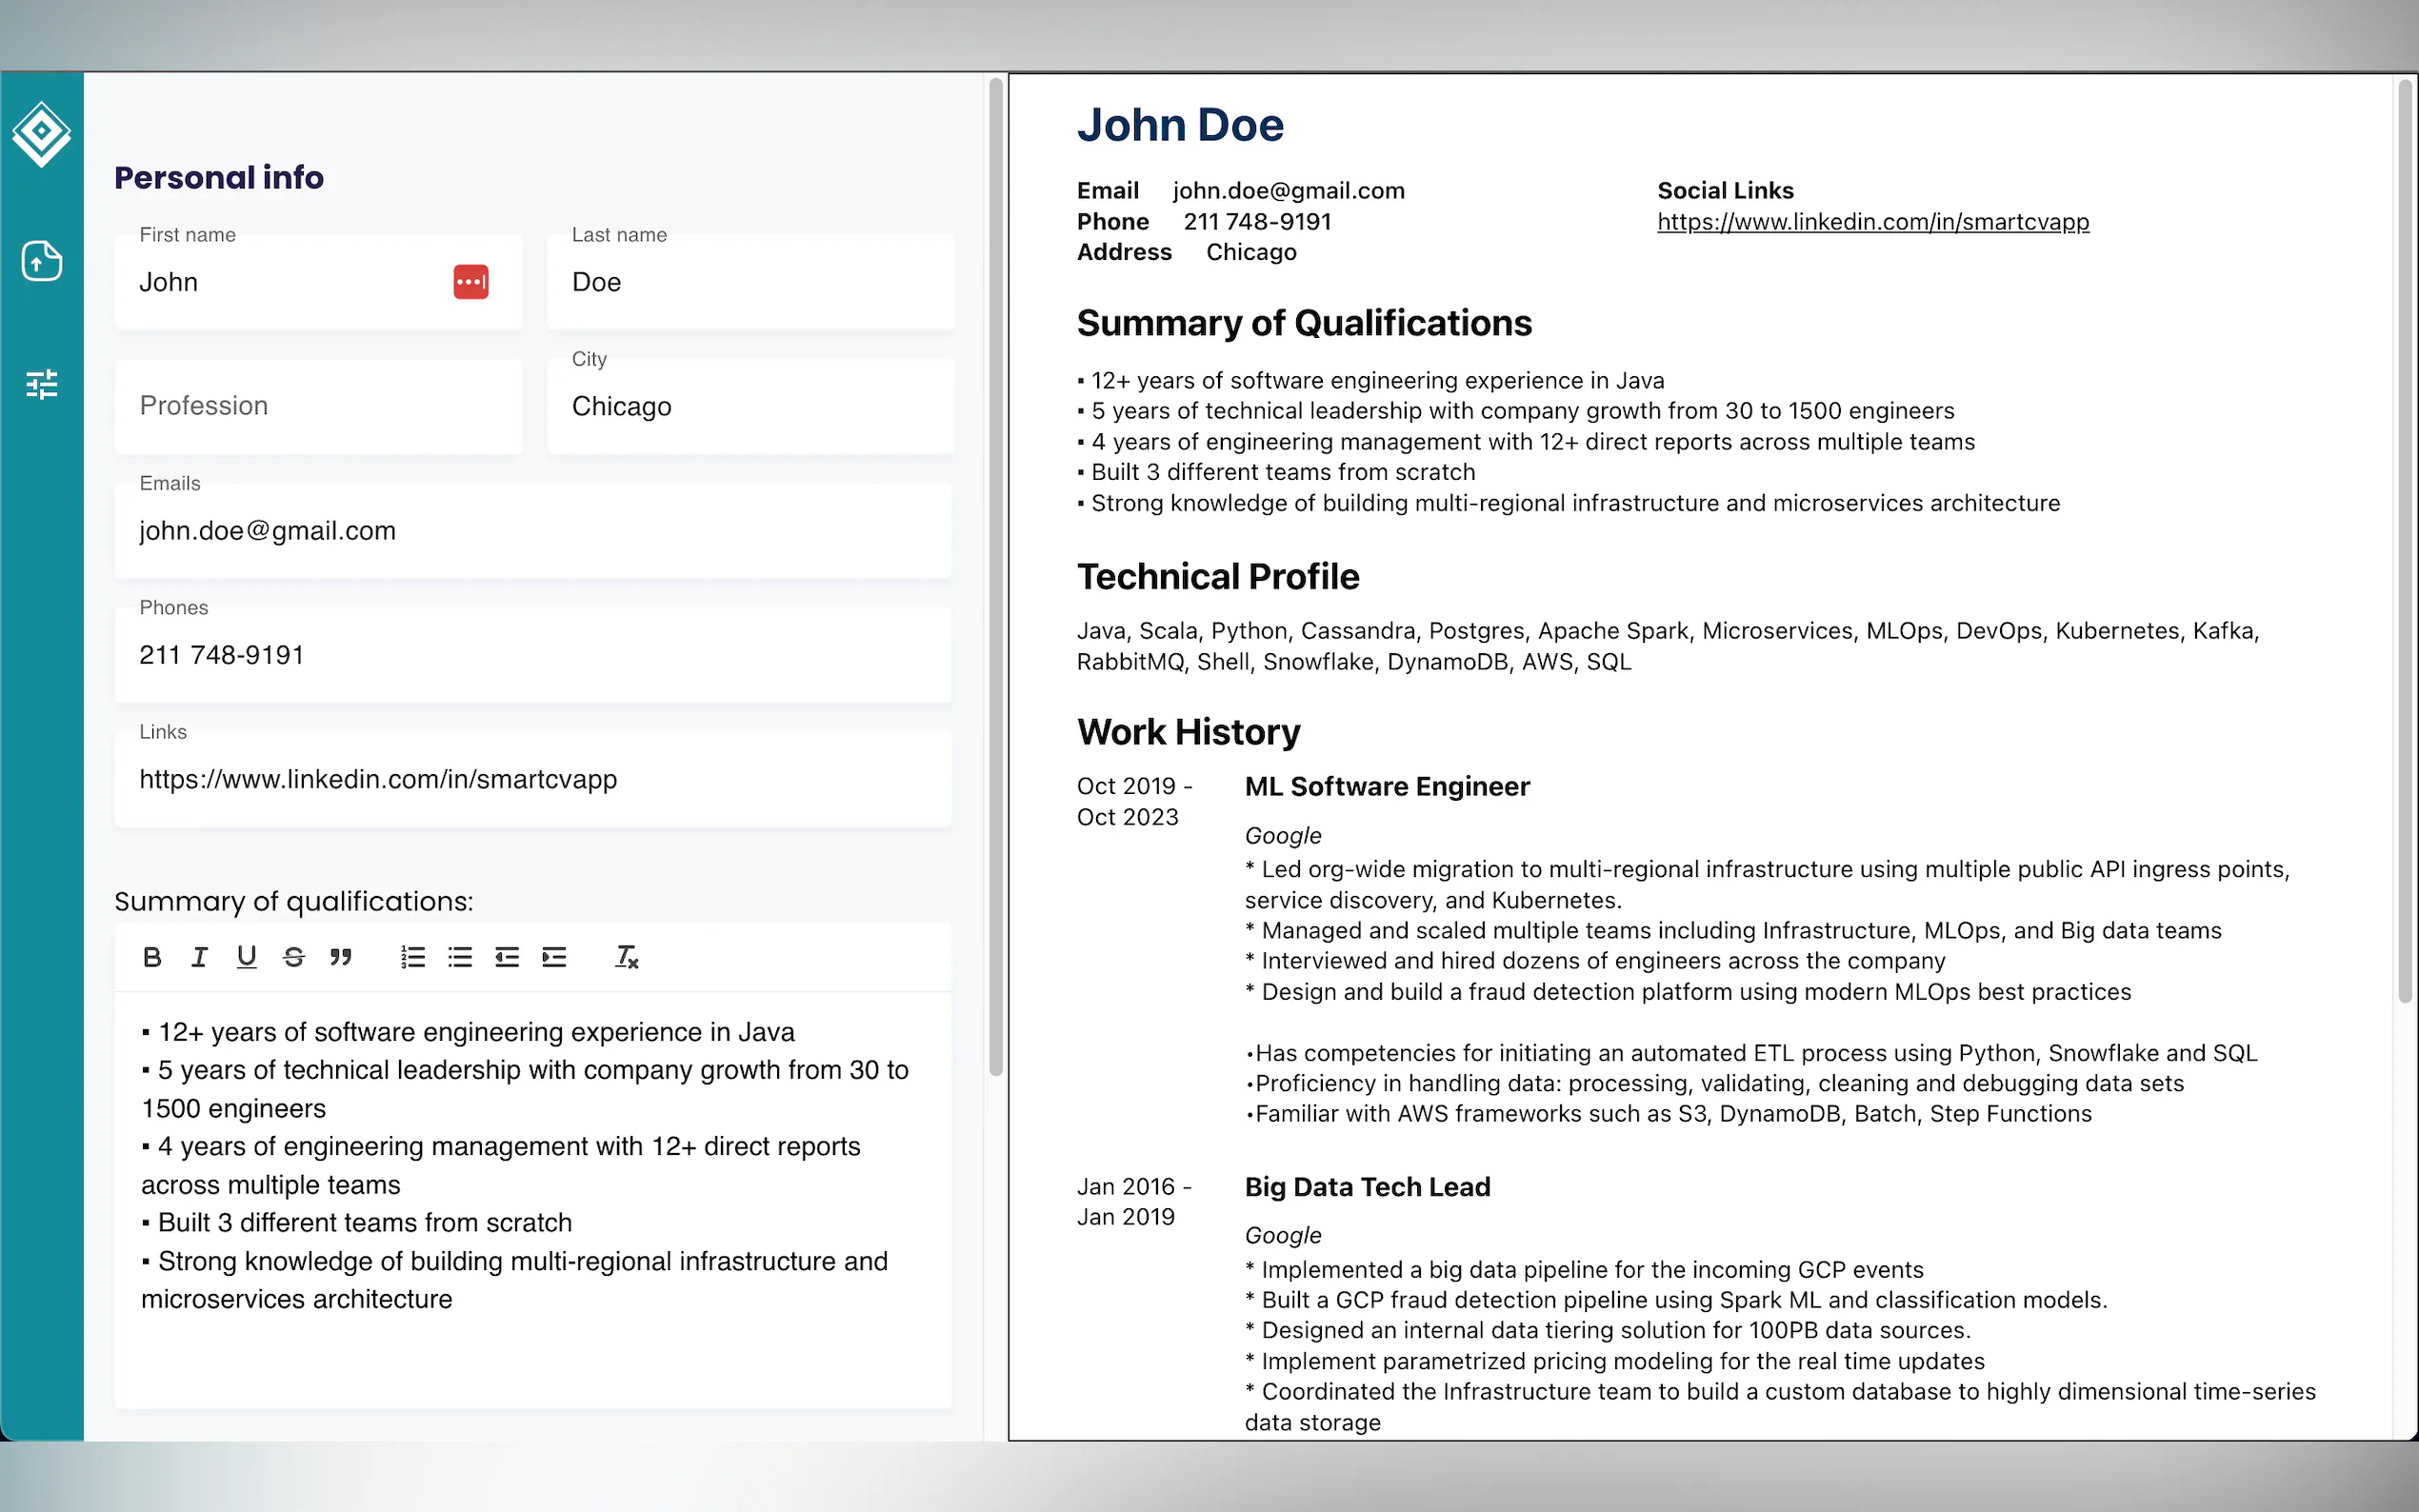Apply blockquote formatting in editor toolbar
Image resolution: width=2419 pixels, height=1512 pixels.
click(x=340, y=957)
